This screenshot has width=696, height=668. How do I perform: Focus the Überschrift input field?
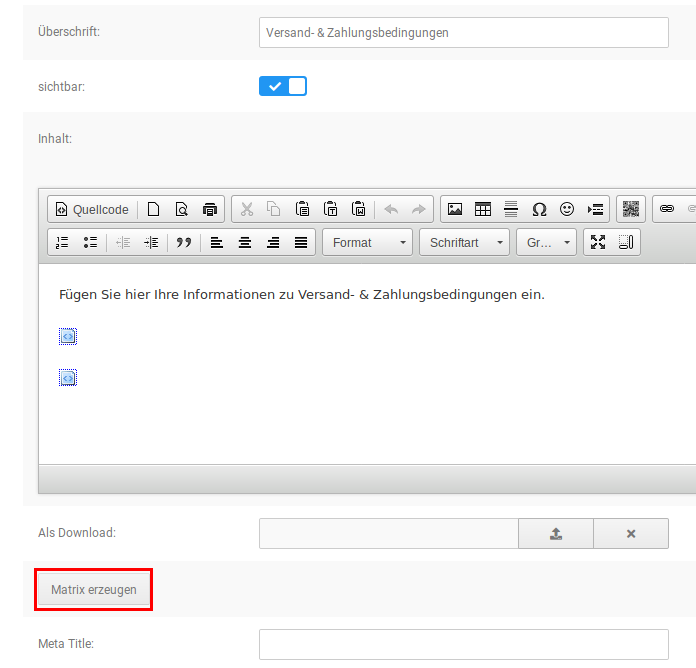464,32
